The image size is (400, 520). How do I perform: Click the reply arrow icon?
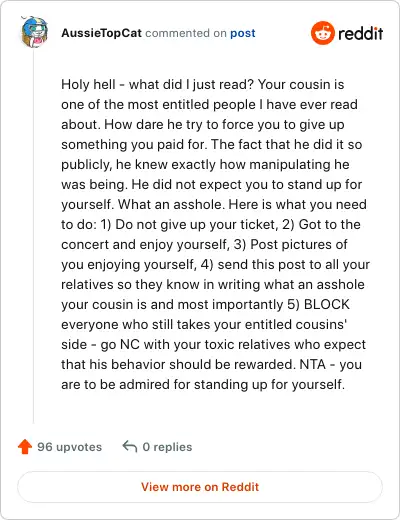tap(130, 447)
